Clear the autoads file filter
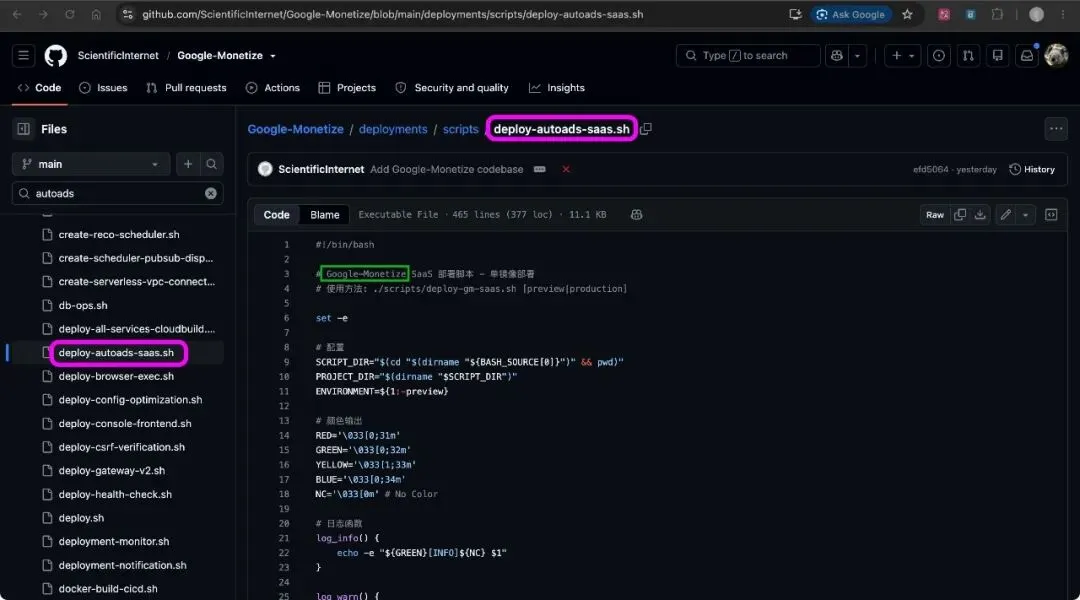1080x600 pixels. click(x=211, y=194)
